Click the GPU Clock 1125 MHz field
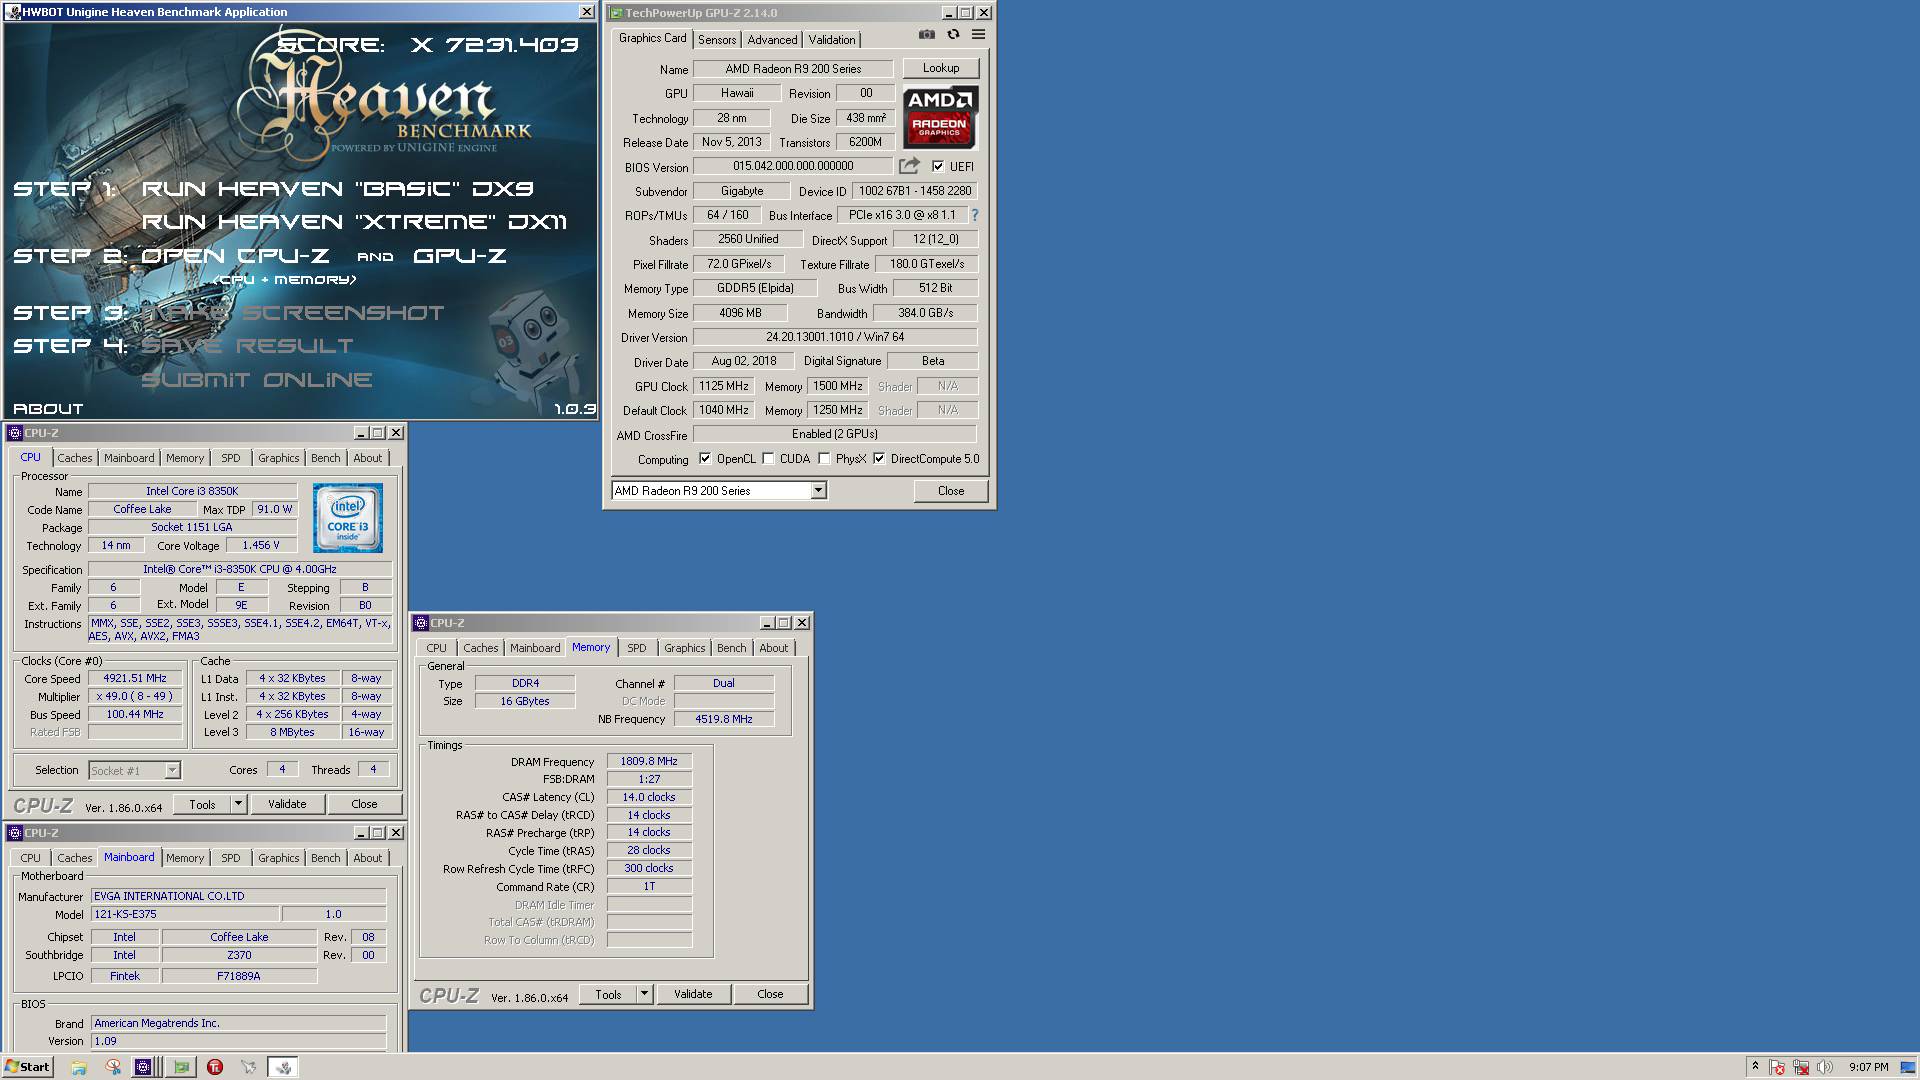The image size is (1920, 1080). tap(724, 386)
